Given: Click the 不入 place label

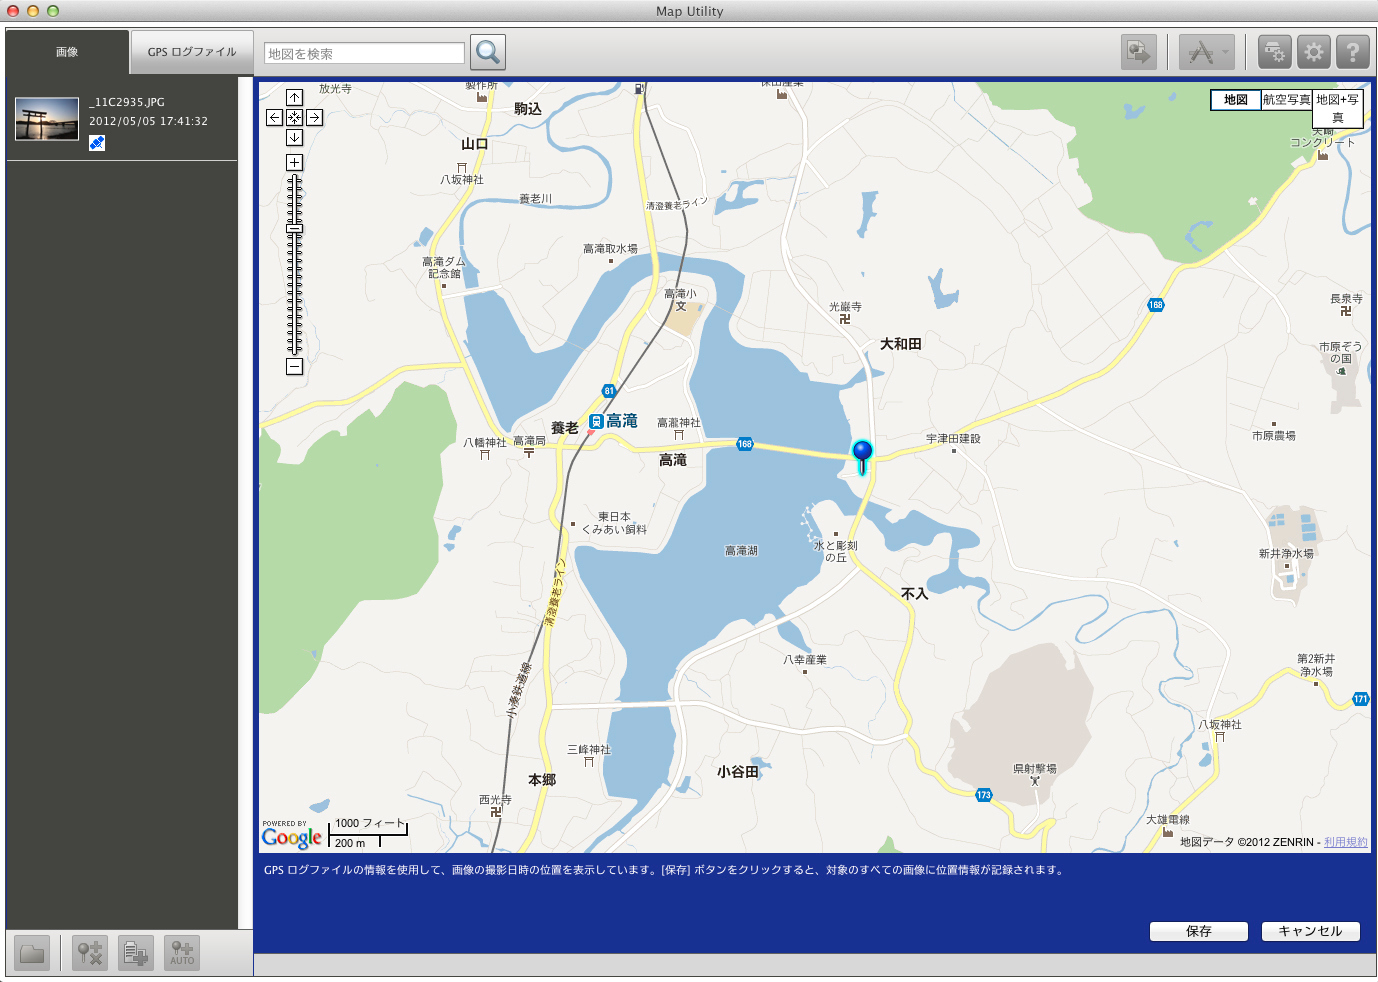Looking at the screenshot, I should point(915,594).
